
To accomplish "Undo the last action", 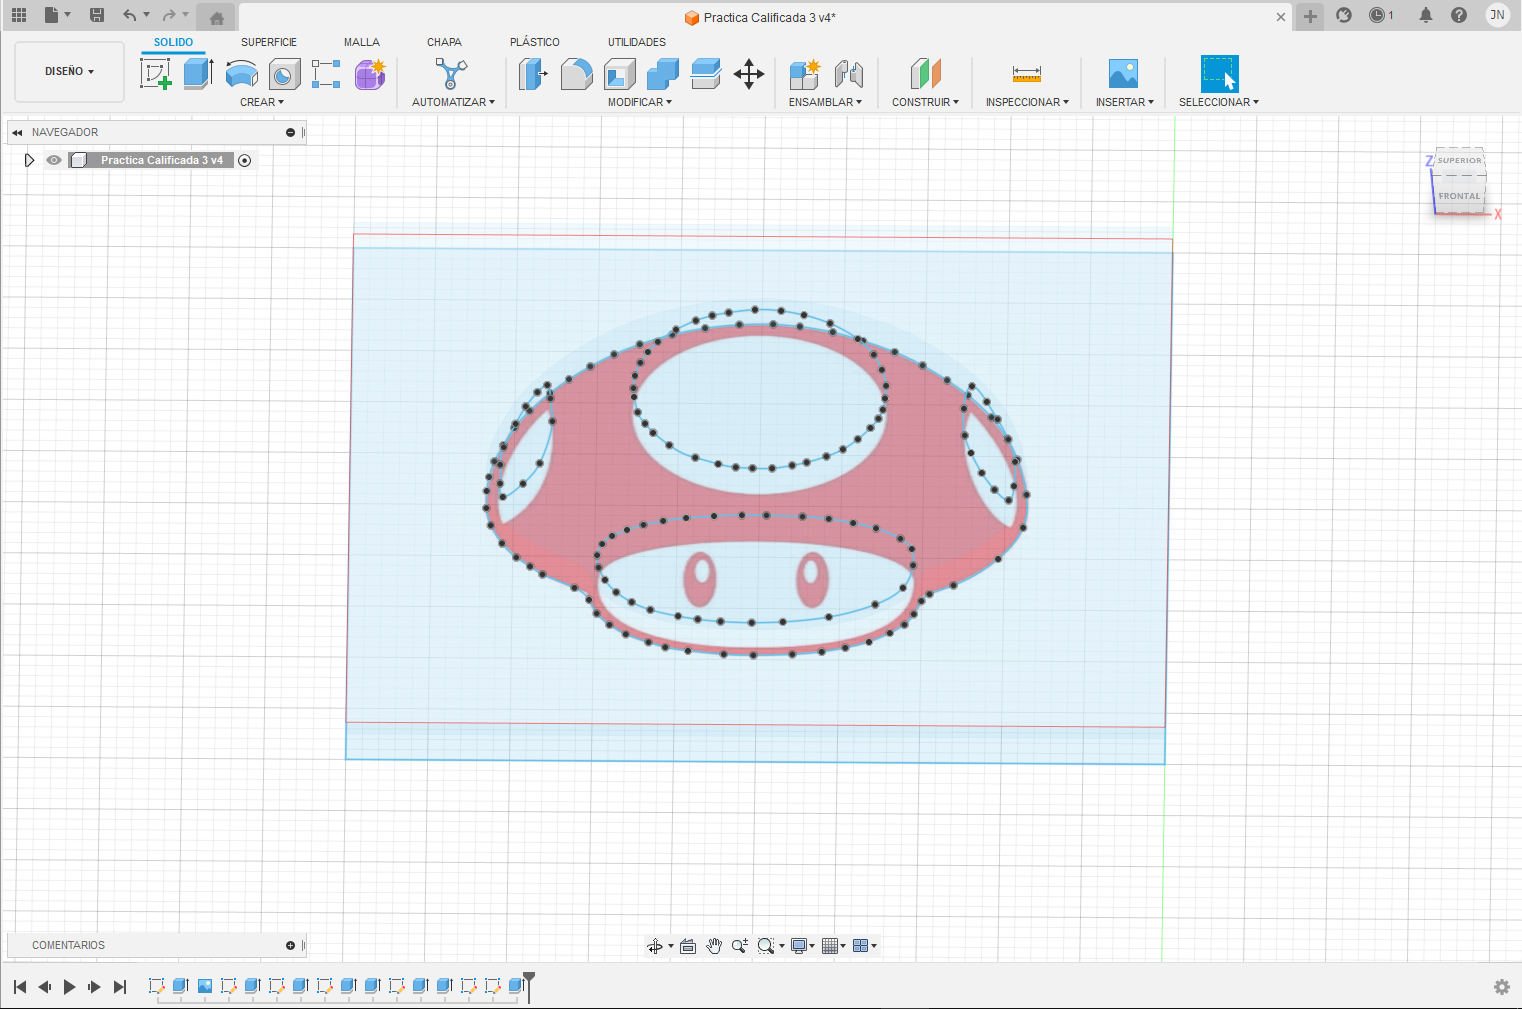I will click(x=129, y=15).
